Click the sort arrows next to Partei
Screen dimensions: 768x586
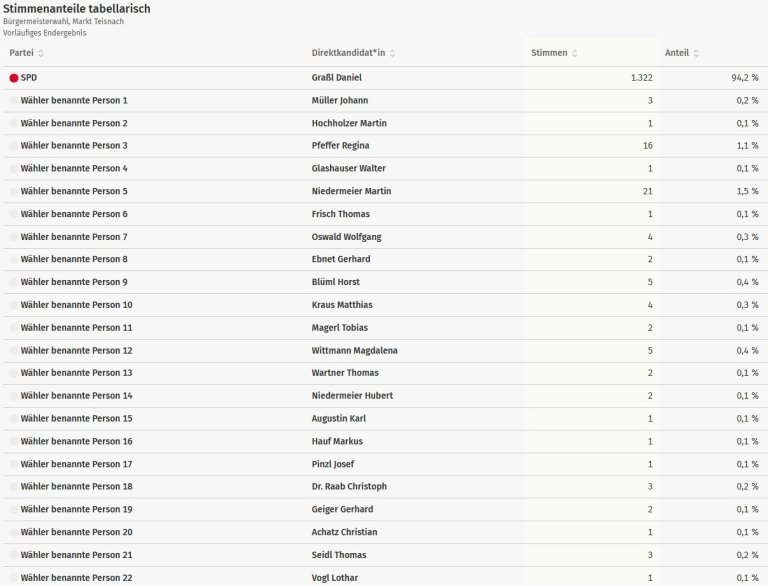click(41, 53)
